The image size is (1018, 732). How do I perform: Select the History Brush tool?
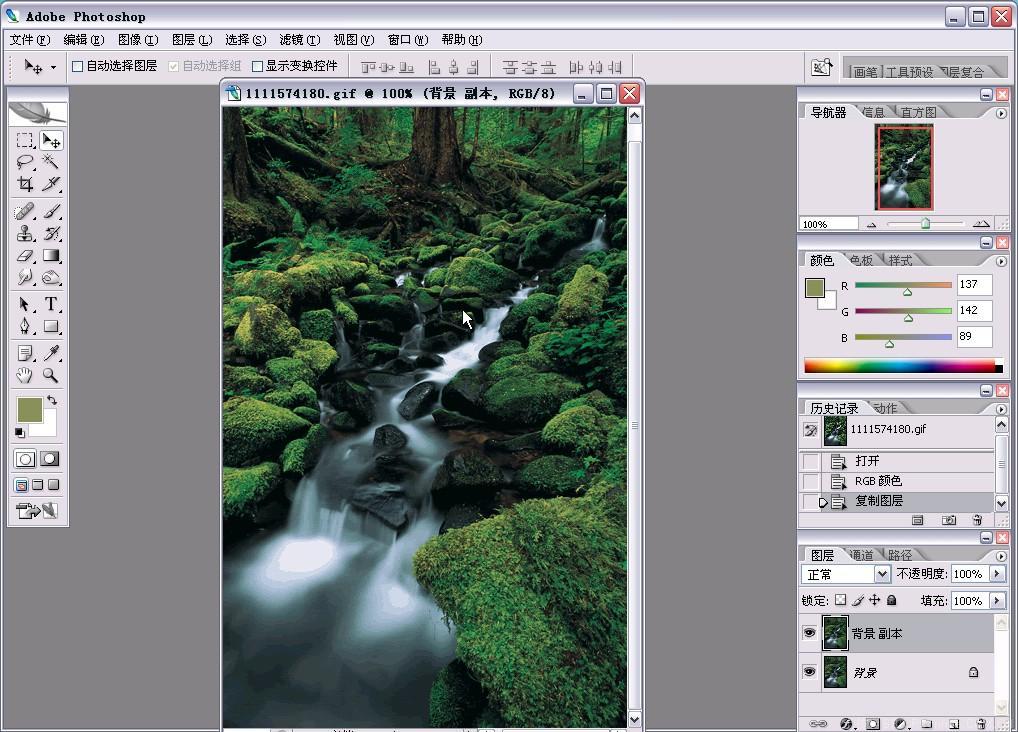[51, 233]
